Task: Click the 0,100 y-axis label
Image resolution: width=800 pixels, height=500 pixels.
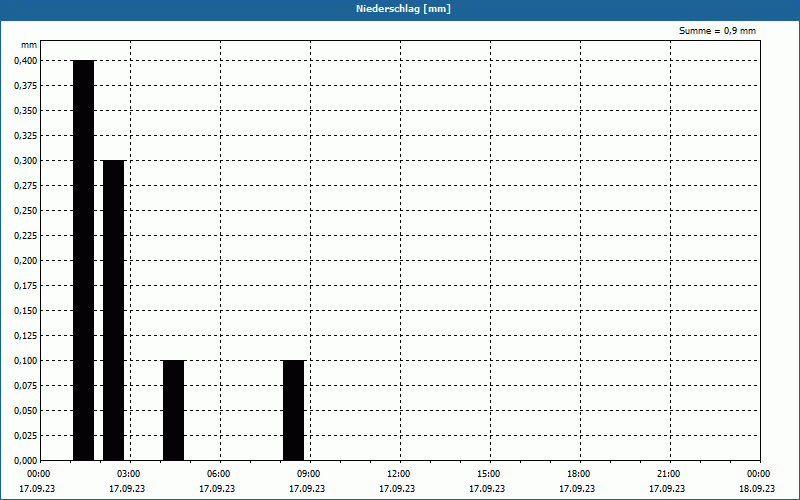Action: 26,361
